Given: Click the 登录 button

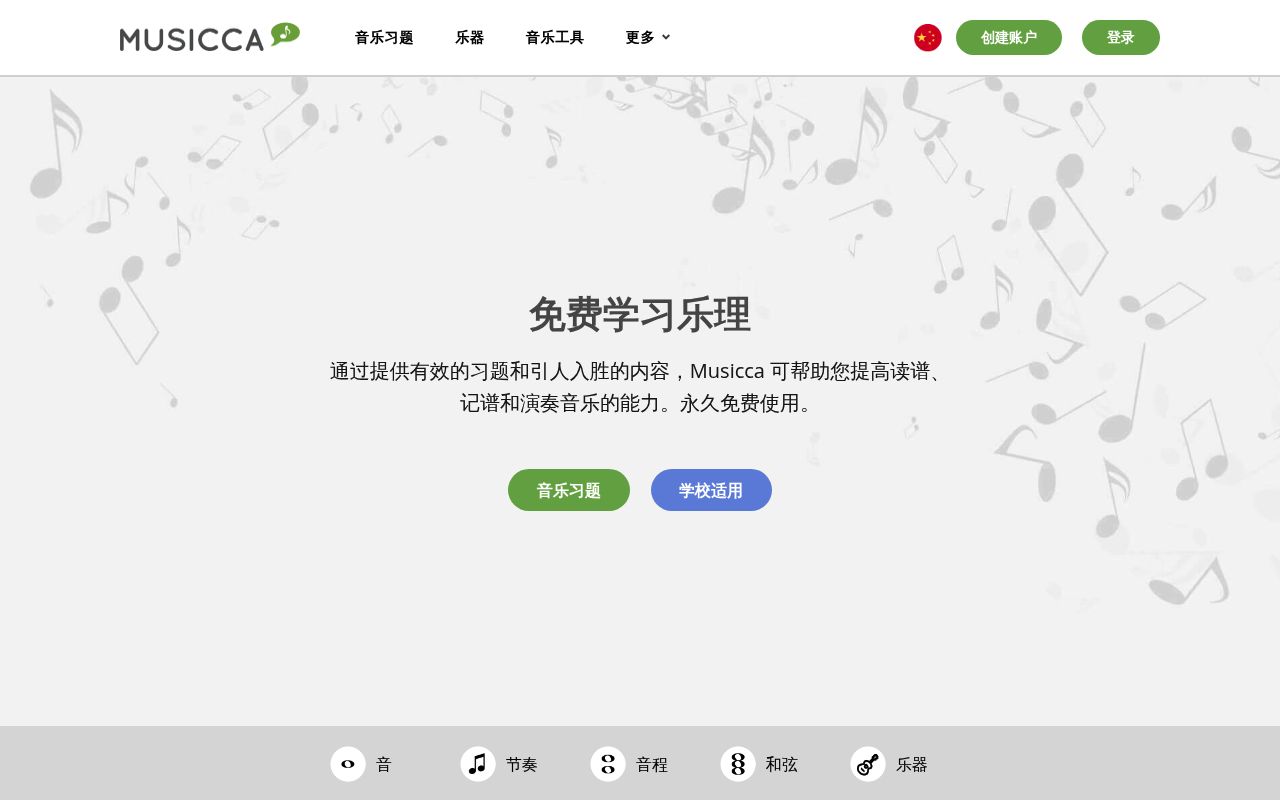Looking at the screenshot, I should (1121, 38).
